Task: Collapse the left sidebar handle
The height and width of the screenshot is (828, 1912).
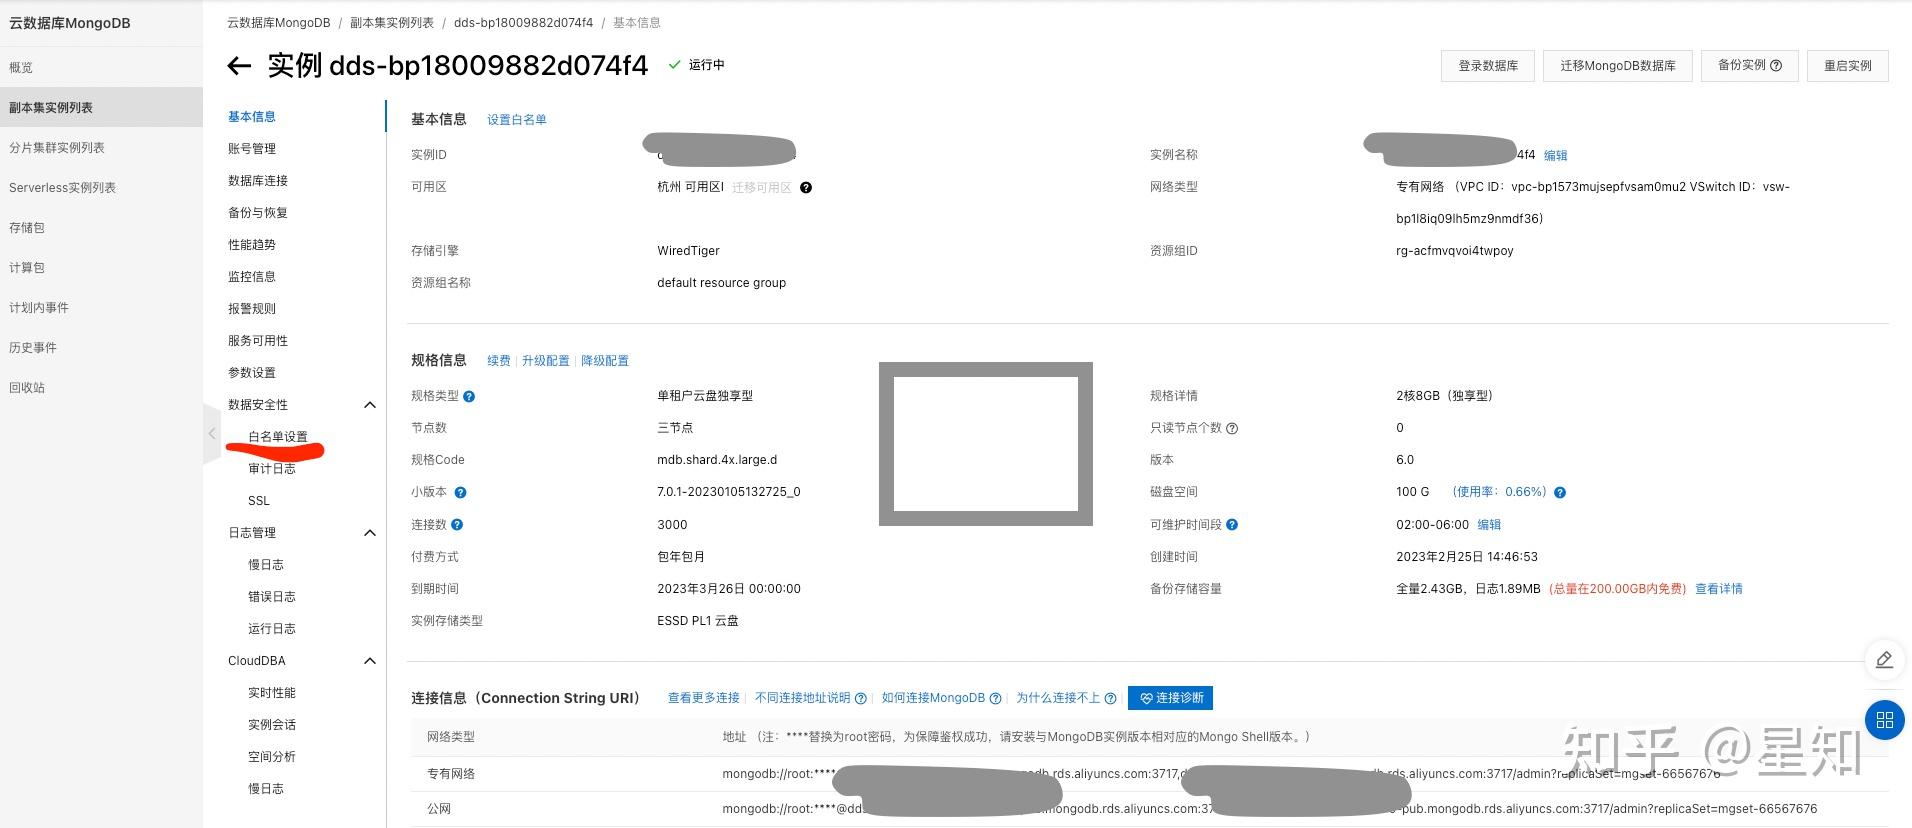Action: coord(211,434)
